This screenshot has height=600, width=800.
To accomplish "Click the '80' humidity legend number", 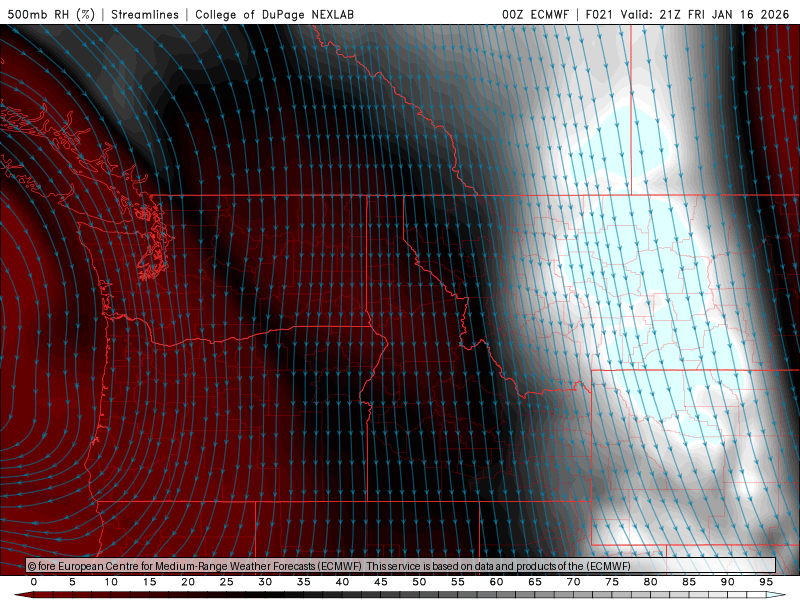I will [650, 582].
